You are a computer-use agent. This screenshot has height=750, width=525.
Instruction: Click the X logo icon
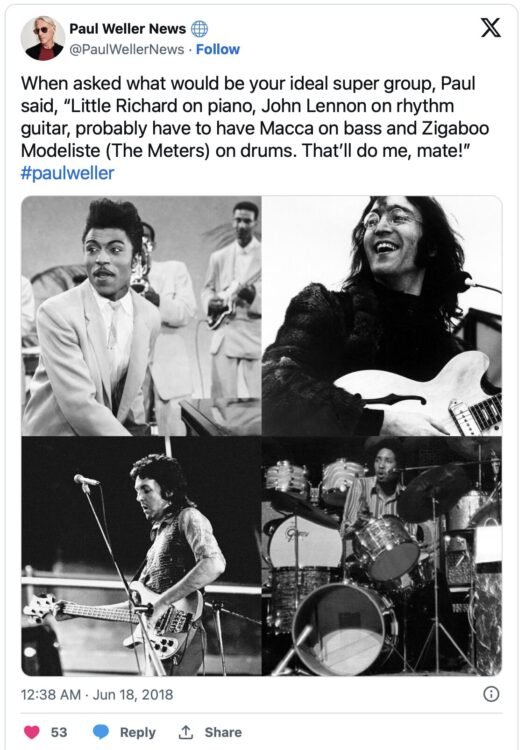(491, 27)
